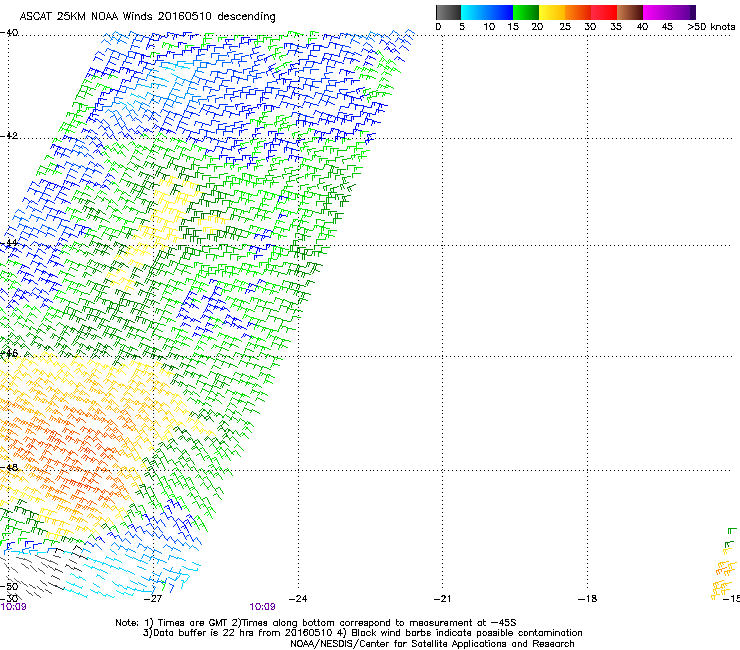Click the '-42' latitude label
This screenshot has width=740, height=650.
pos(9,135)
